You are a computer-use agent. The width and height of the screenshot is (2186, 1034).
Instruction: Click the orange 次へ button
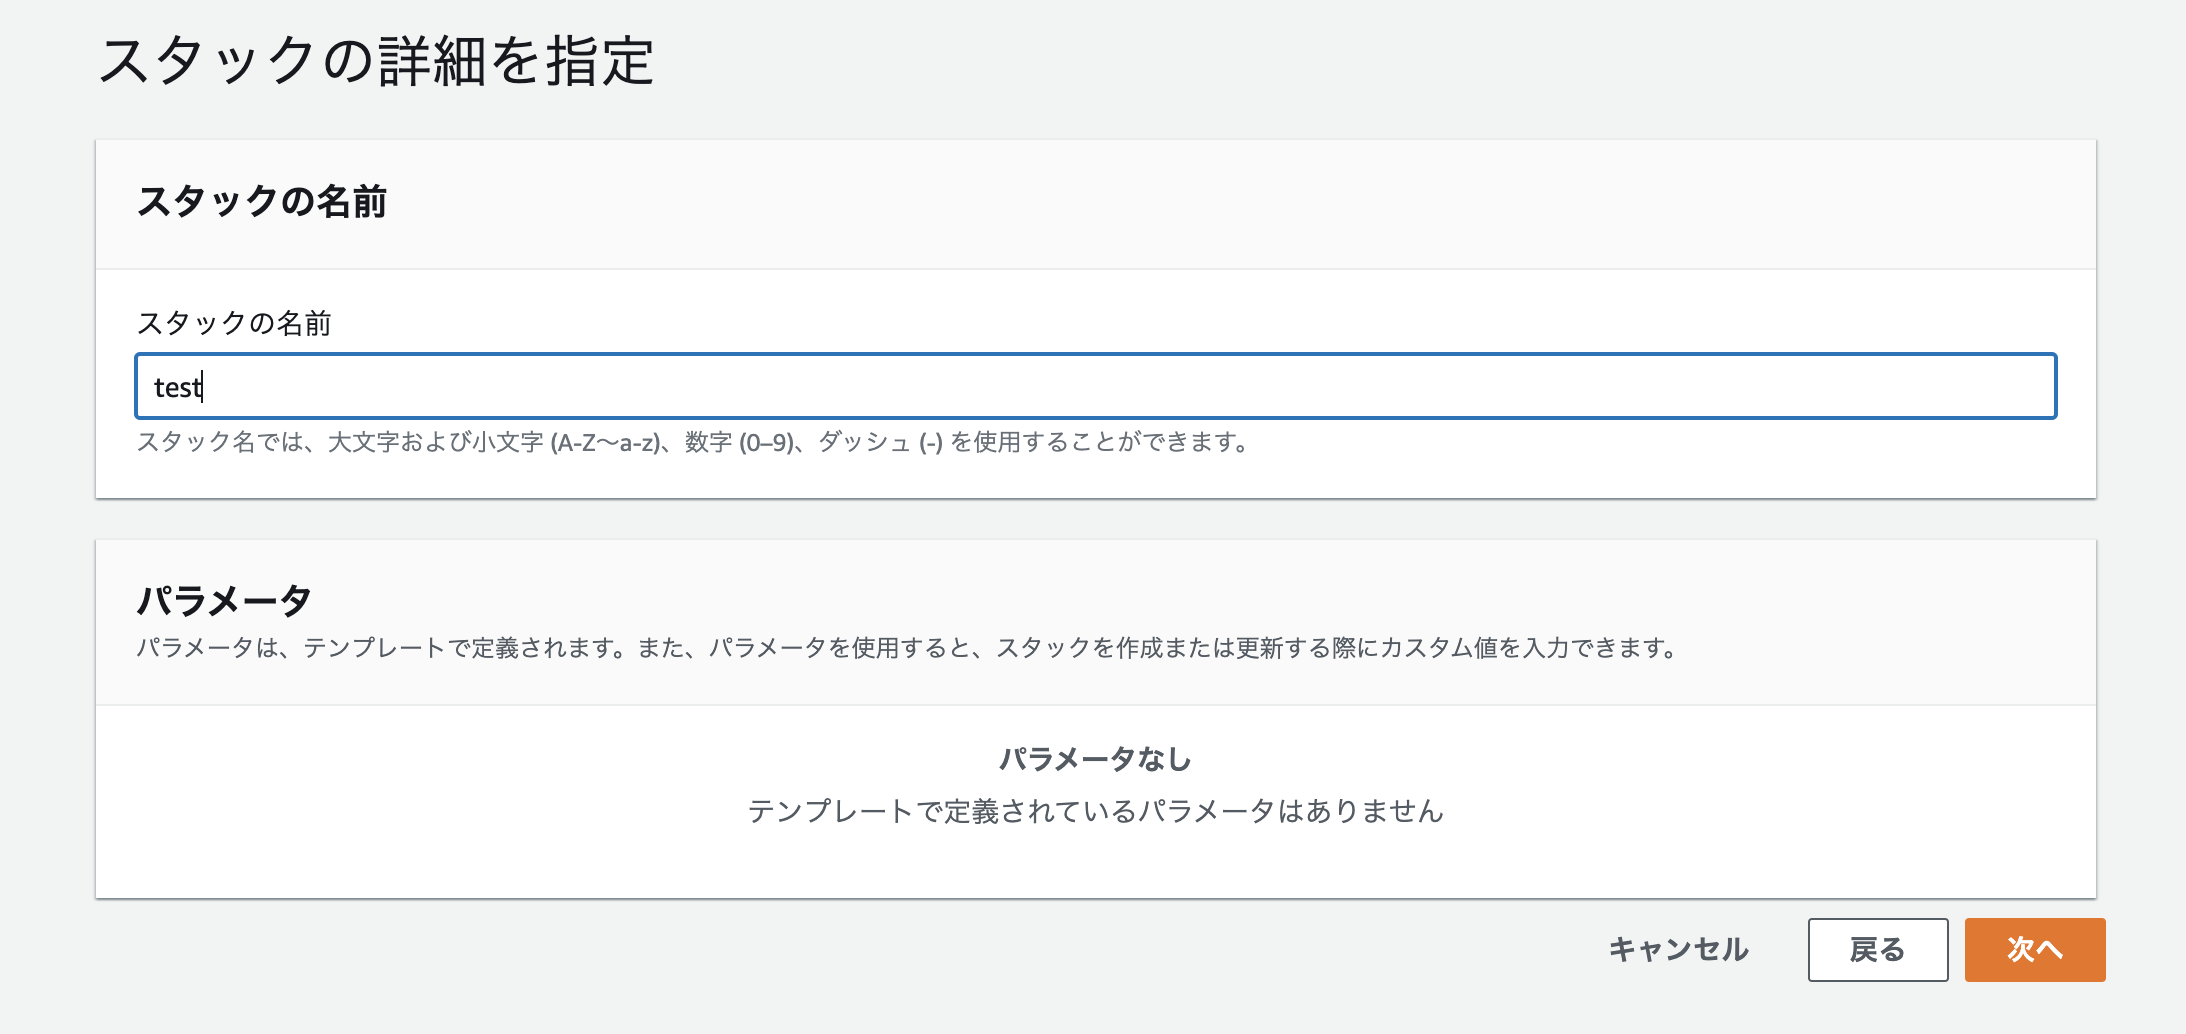[2035, 950]
